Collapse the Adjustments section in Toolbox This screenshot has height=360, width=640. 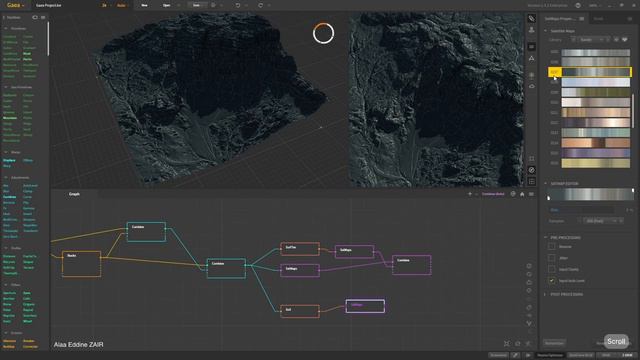[x=6, y=178]
